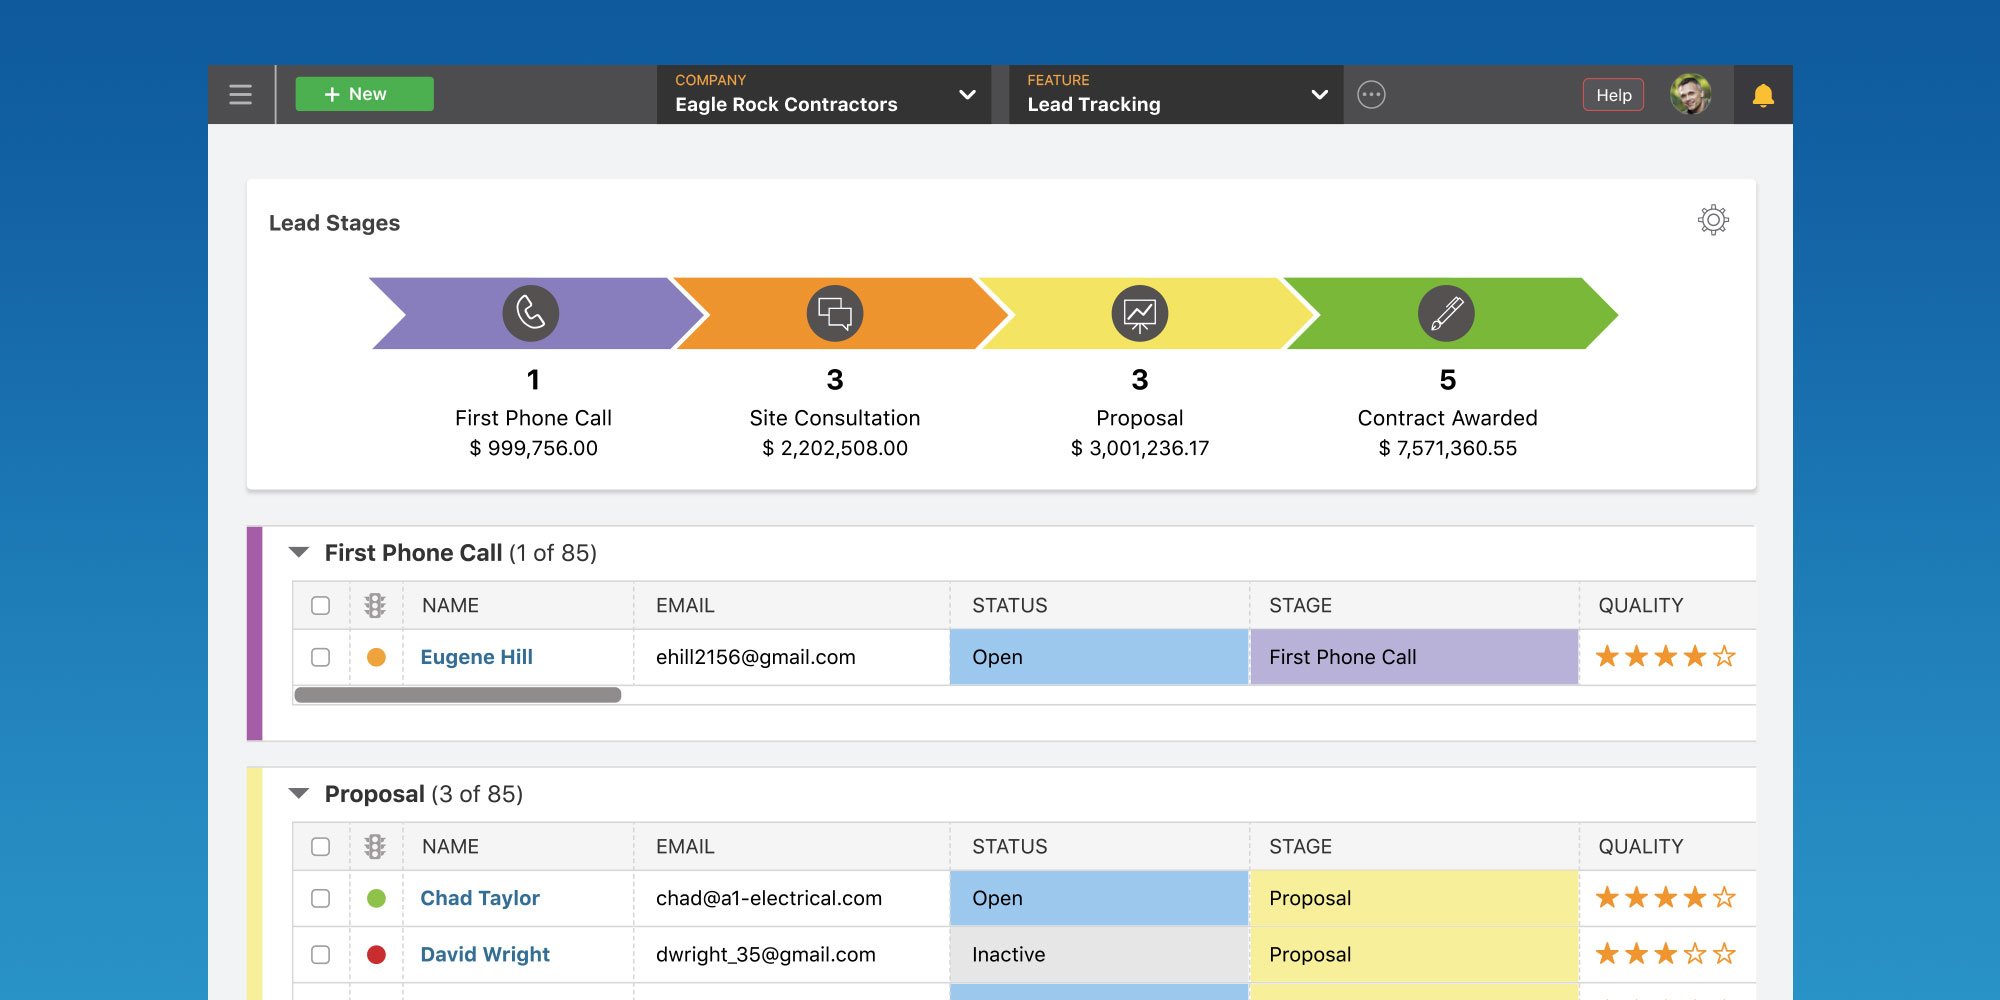The height and width of the screenshot is (1000, 2000).
Task: Click the Help button
Action: [x=1613, y=95]
